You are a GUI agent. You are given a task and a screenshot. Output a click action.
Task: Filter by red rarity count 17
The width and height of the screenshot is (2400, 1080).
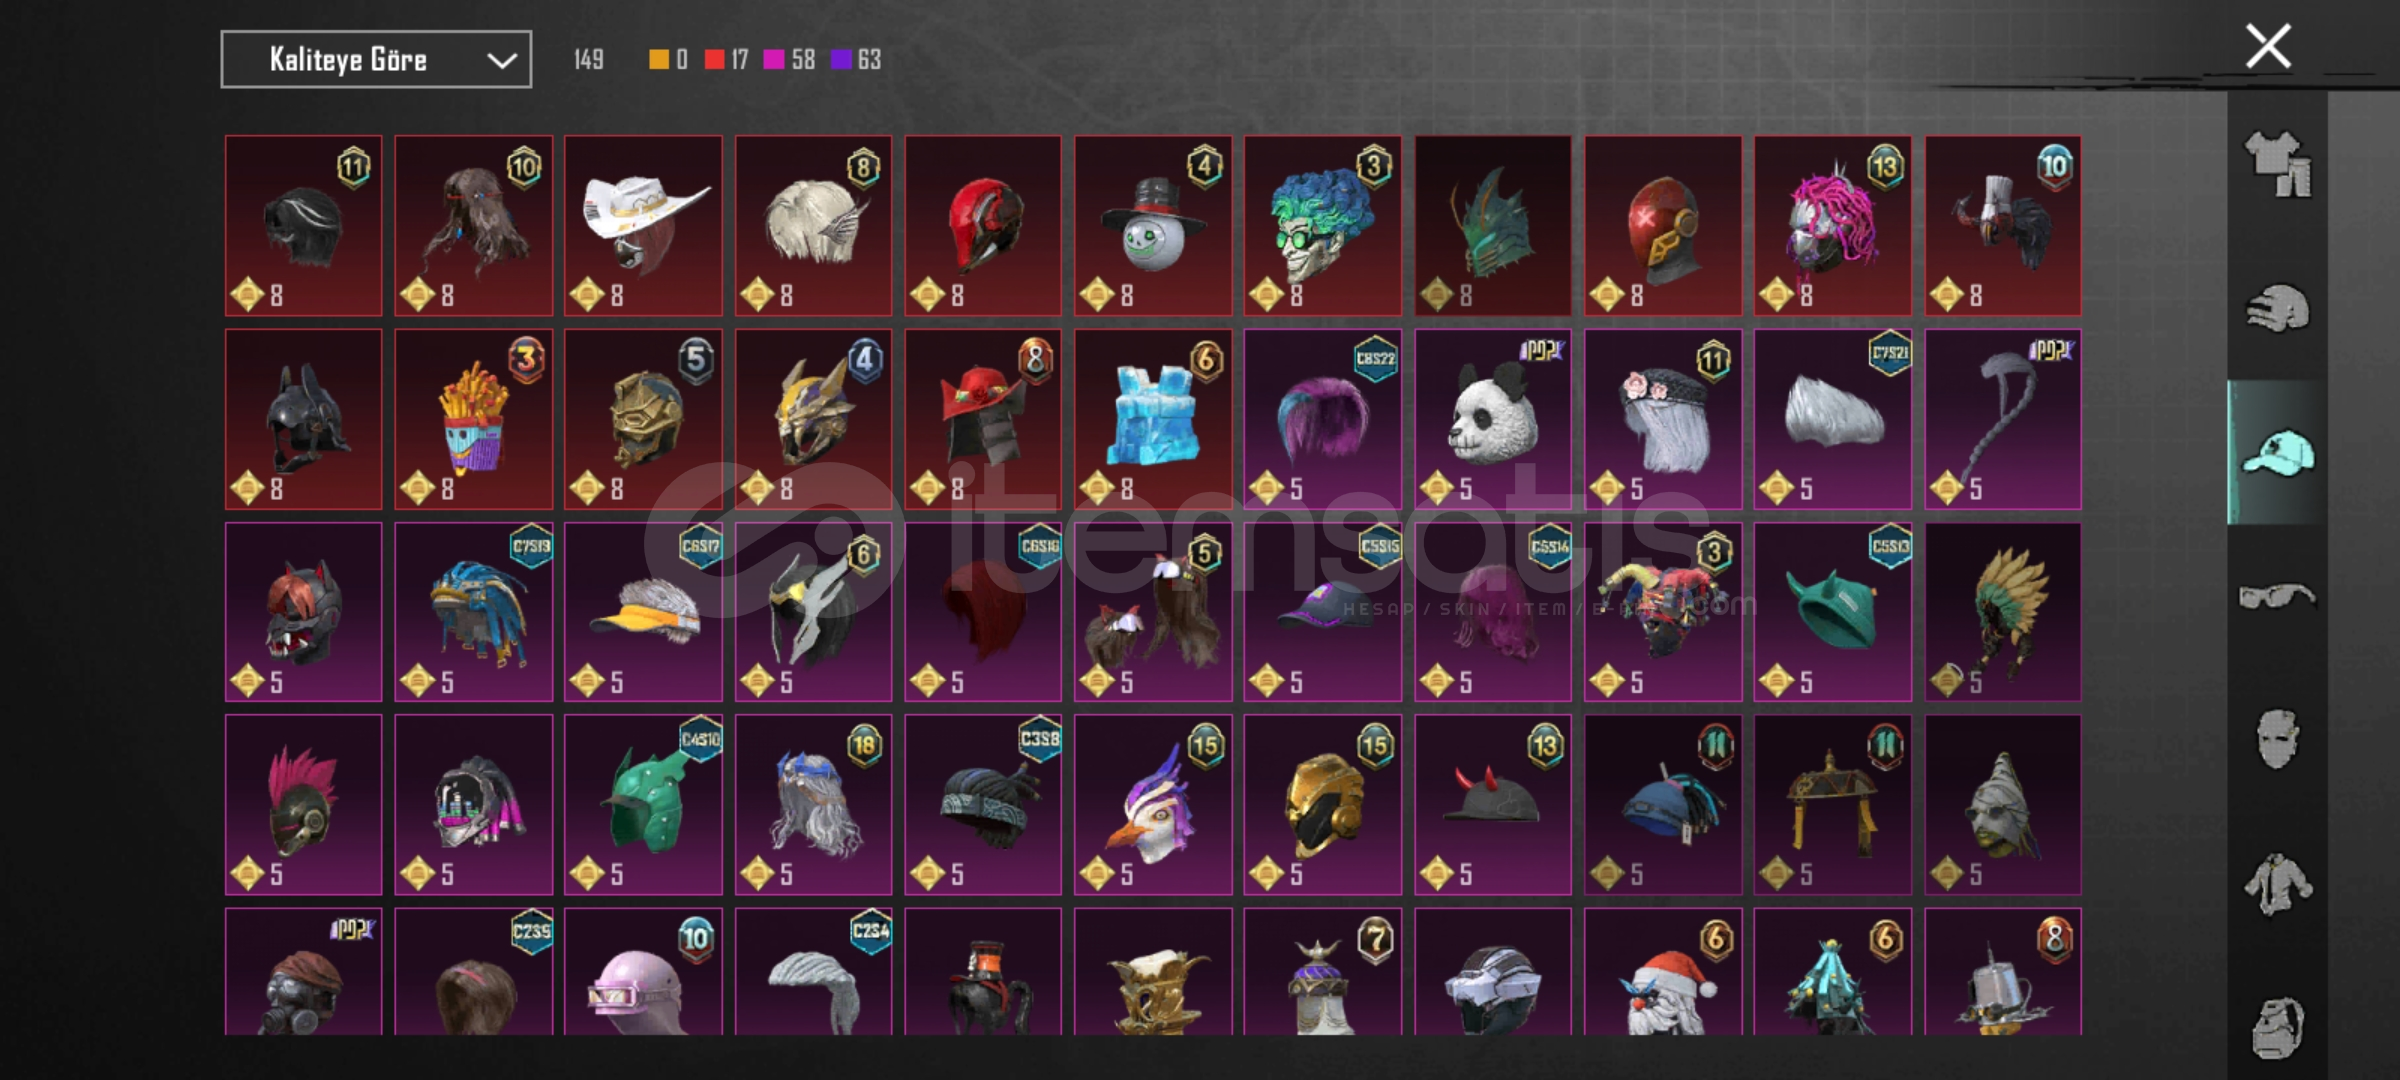[726, 60]
